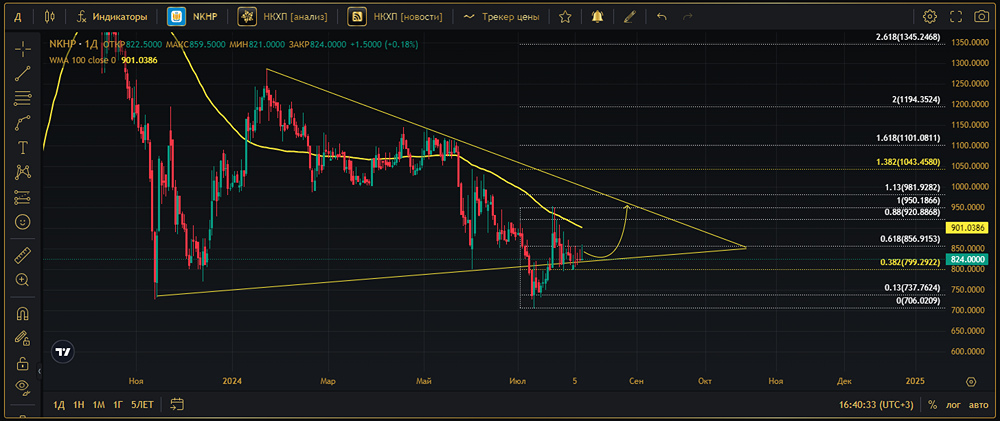Select the ruler measure tool
Viewport: 1000px width, 421px height.
point(24,255)
